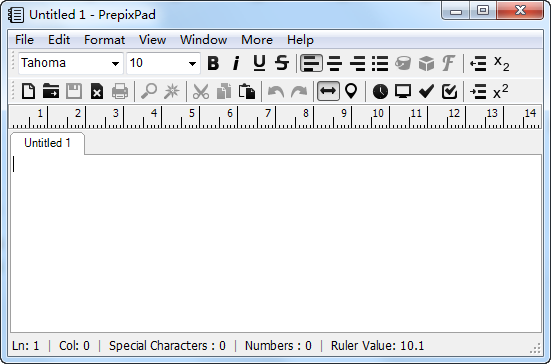
Task: Insert a bulleted list
Action: pyautogui.click(x=380, y=63)
